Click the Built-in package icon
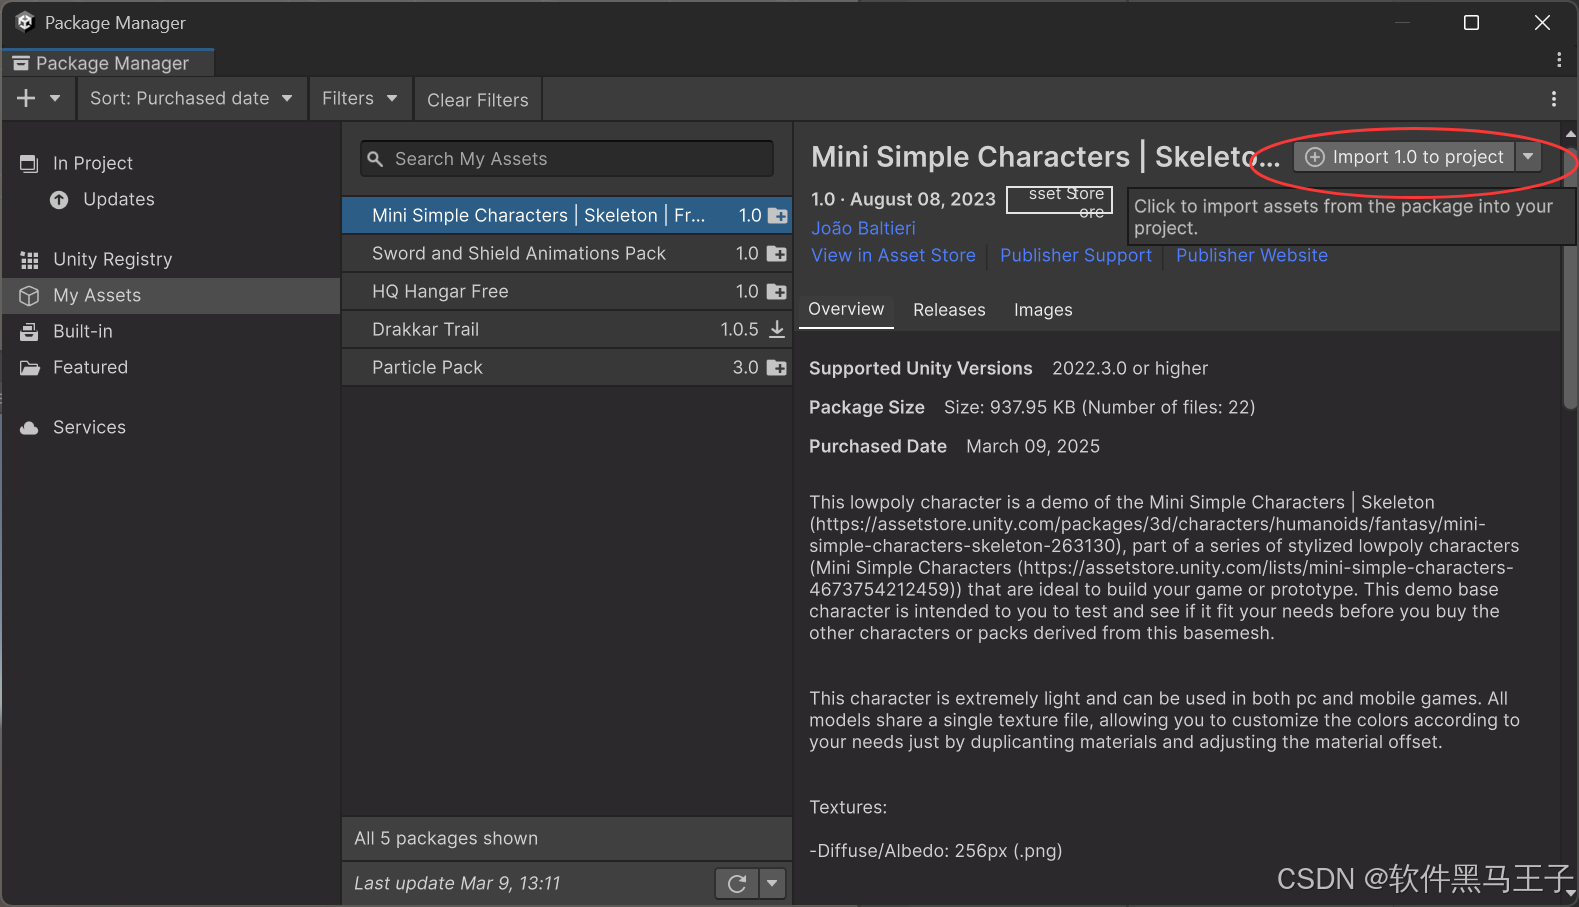This screenshot has height=907, width=1579. point(29,332)
